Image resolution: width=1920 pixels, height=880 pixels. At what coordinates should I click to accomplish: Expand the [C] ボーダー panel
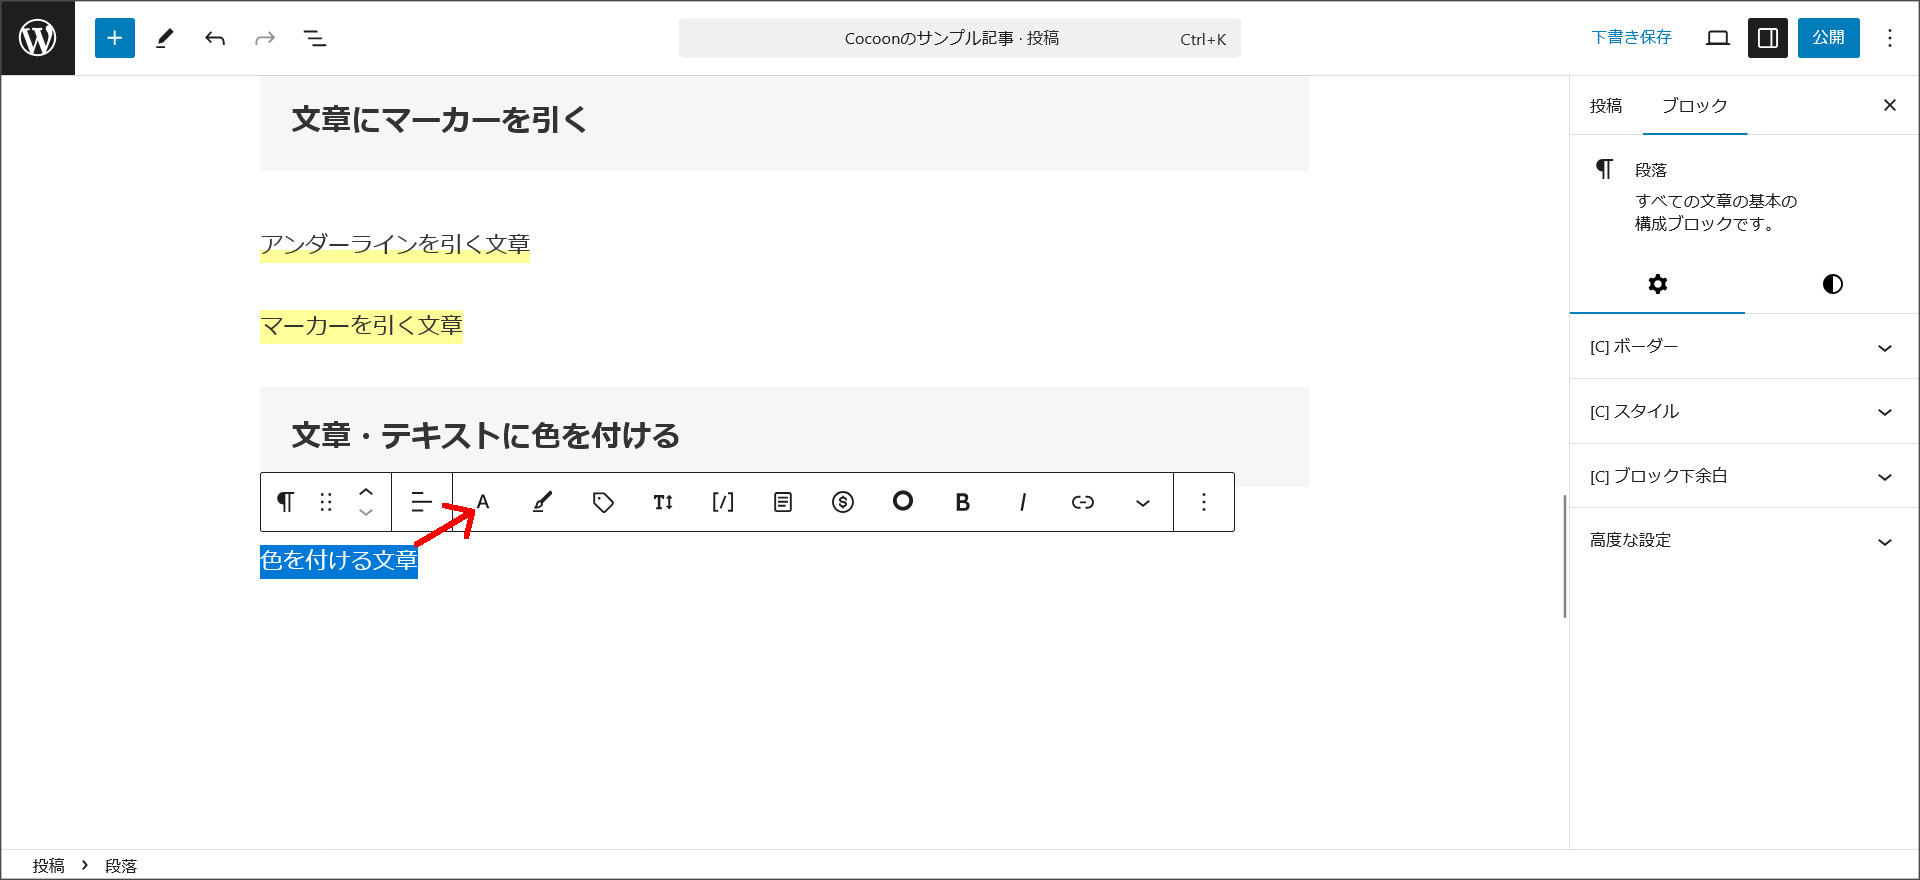(x=1744, y=347)
